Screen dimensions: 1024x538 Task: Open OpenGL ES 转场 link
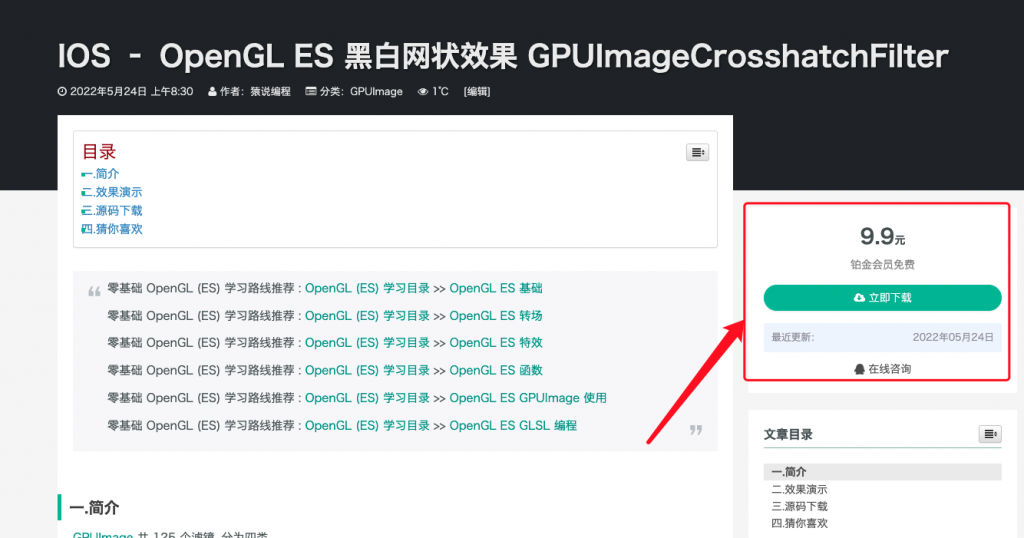point(496,315)
